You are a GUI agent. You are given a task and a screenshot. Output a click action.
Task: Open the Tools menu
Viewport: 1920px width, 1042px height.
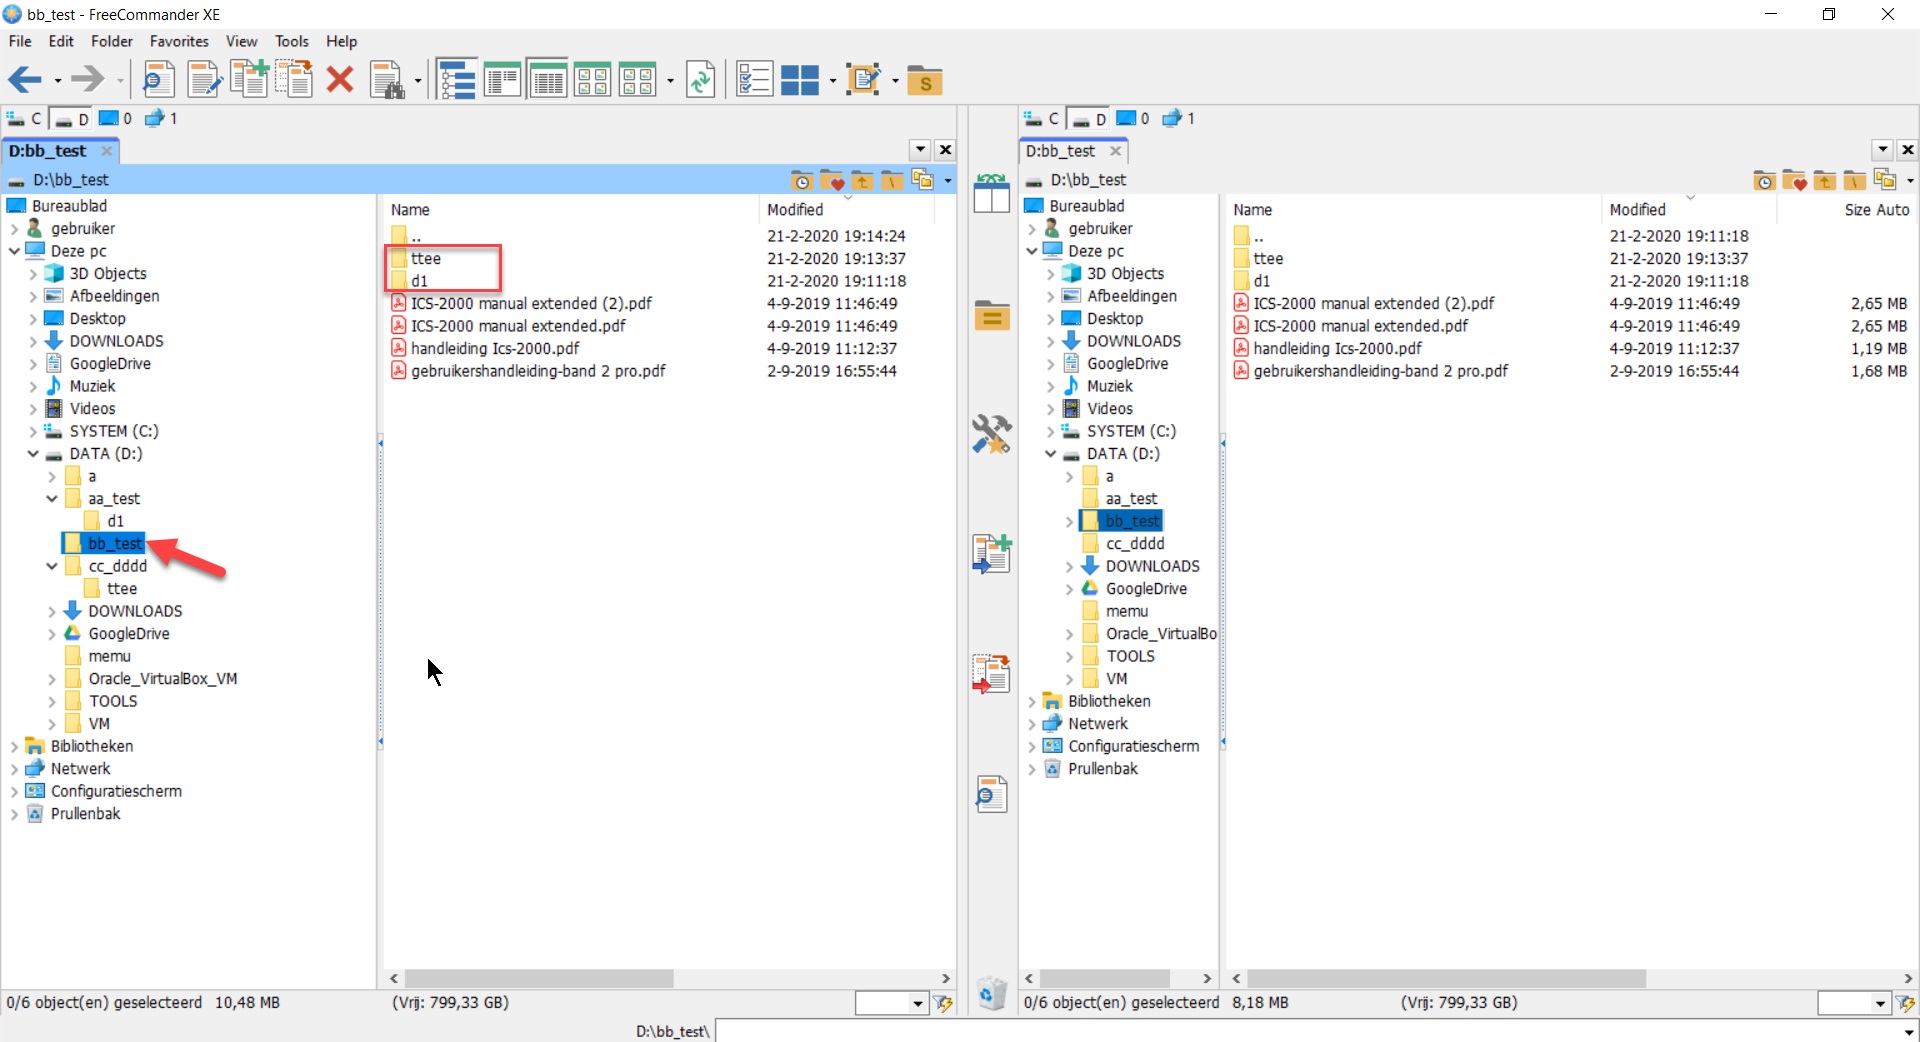[x=292, y=41]
